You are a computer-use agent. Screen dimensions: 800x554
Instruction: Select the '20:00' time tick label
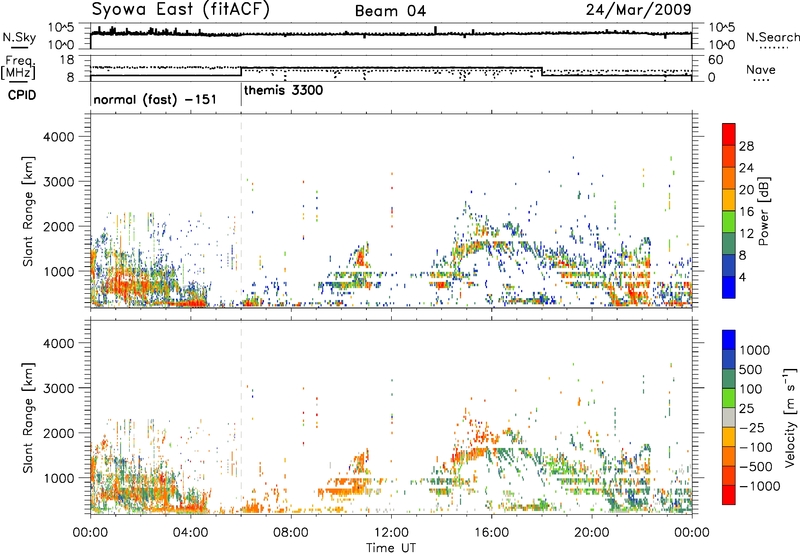point(592,533)
